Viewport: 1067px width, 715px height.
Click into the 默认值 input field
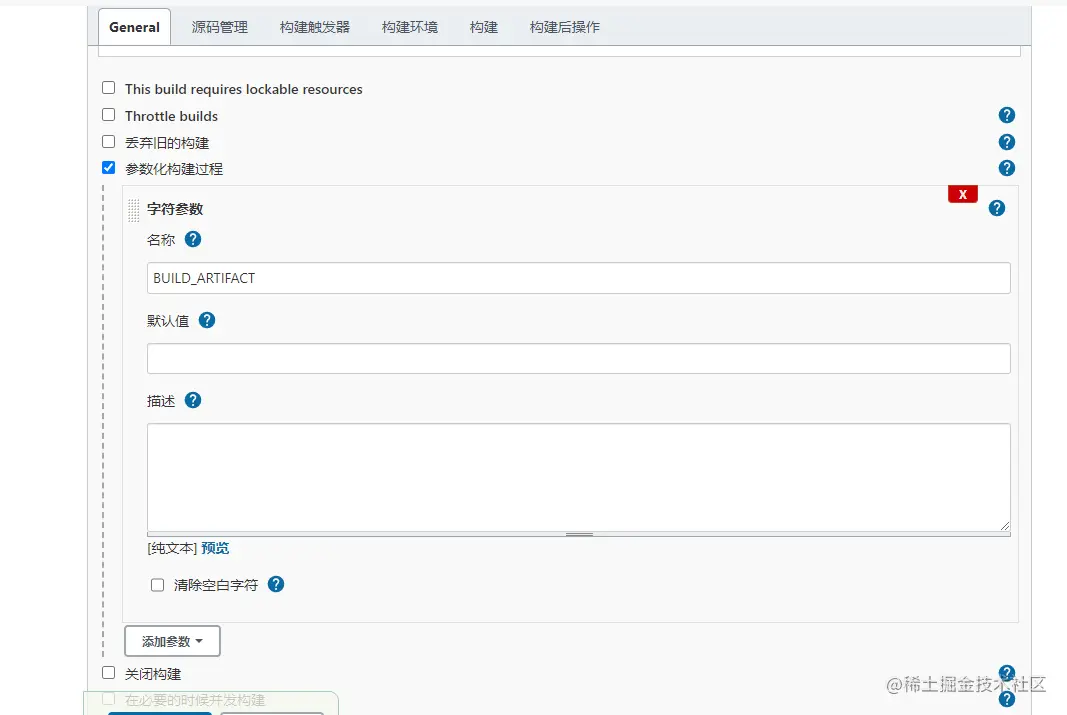[x=578, y=359]
